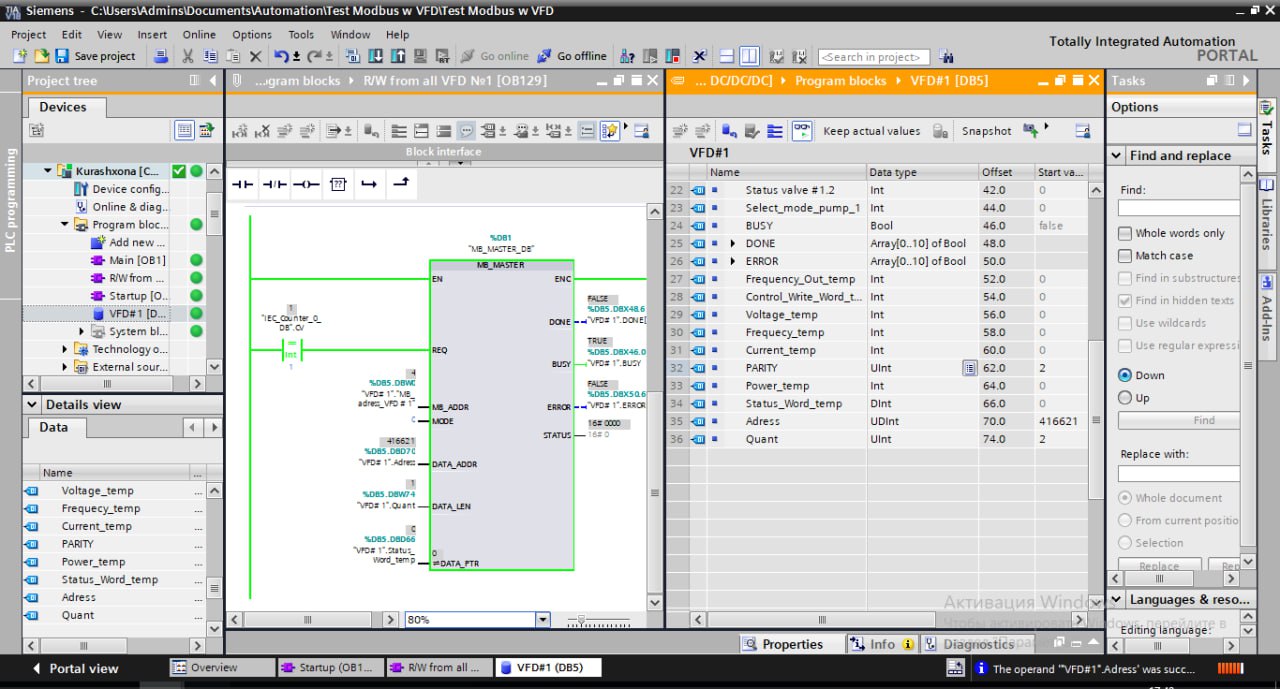
Task: Open the Tools menu
Action: [301, 34]
